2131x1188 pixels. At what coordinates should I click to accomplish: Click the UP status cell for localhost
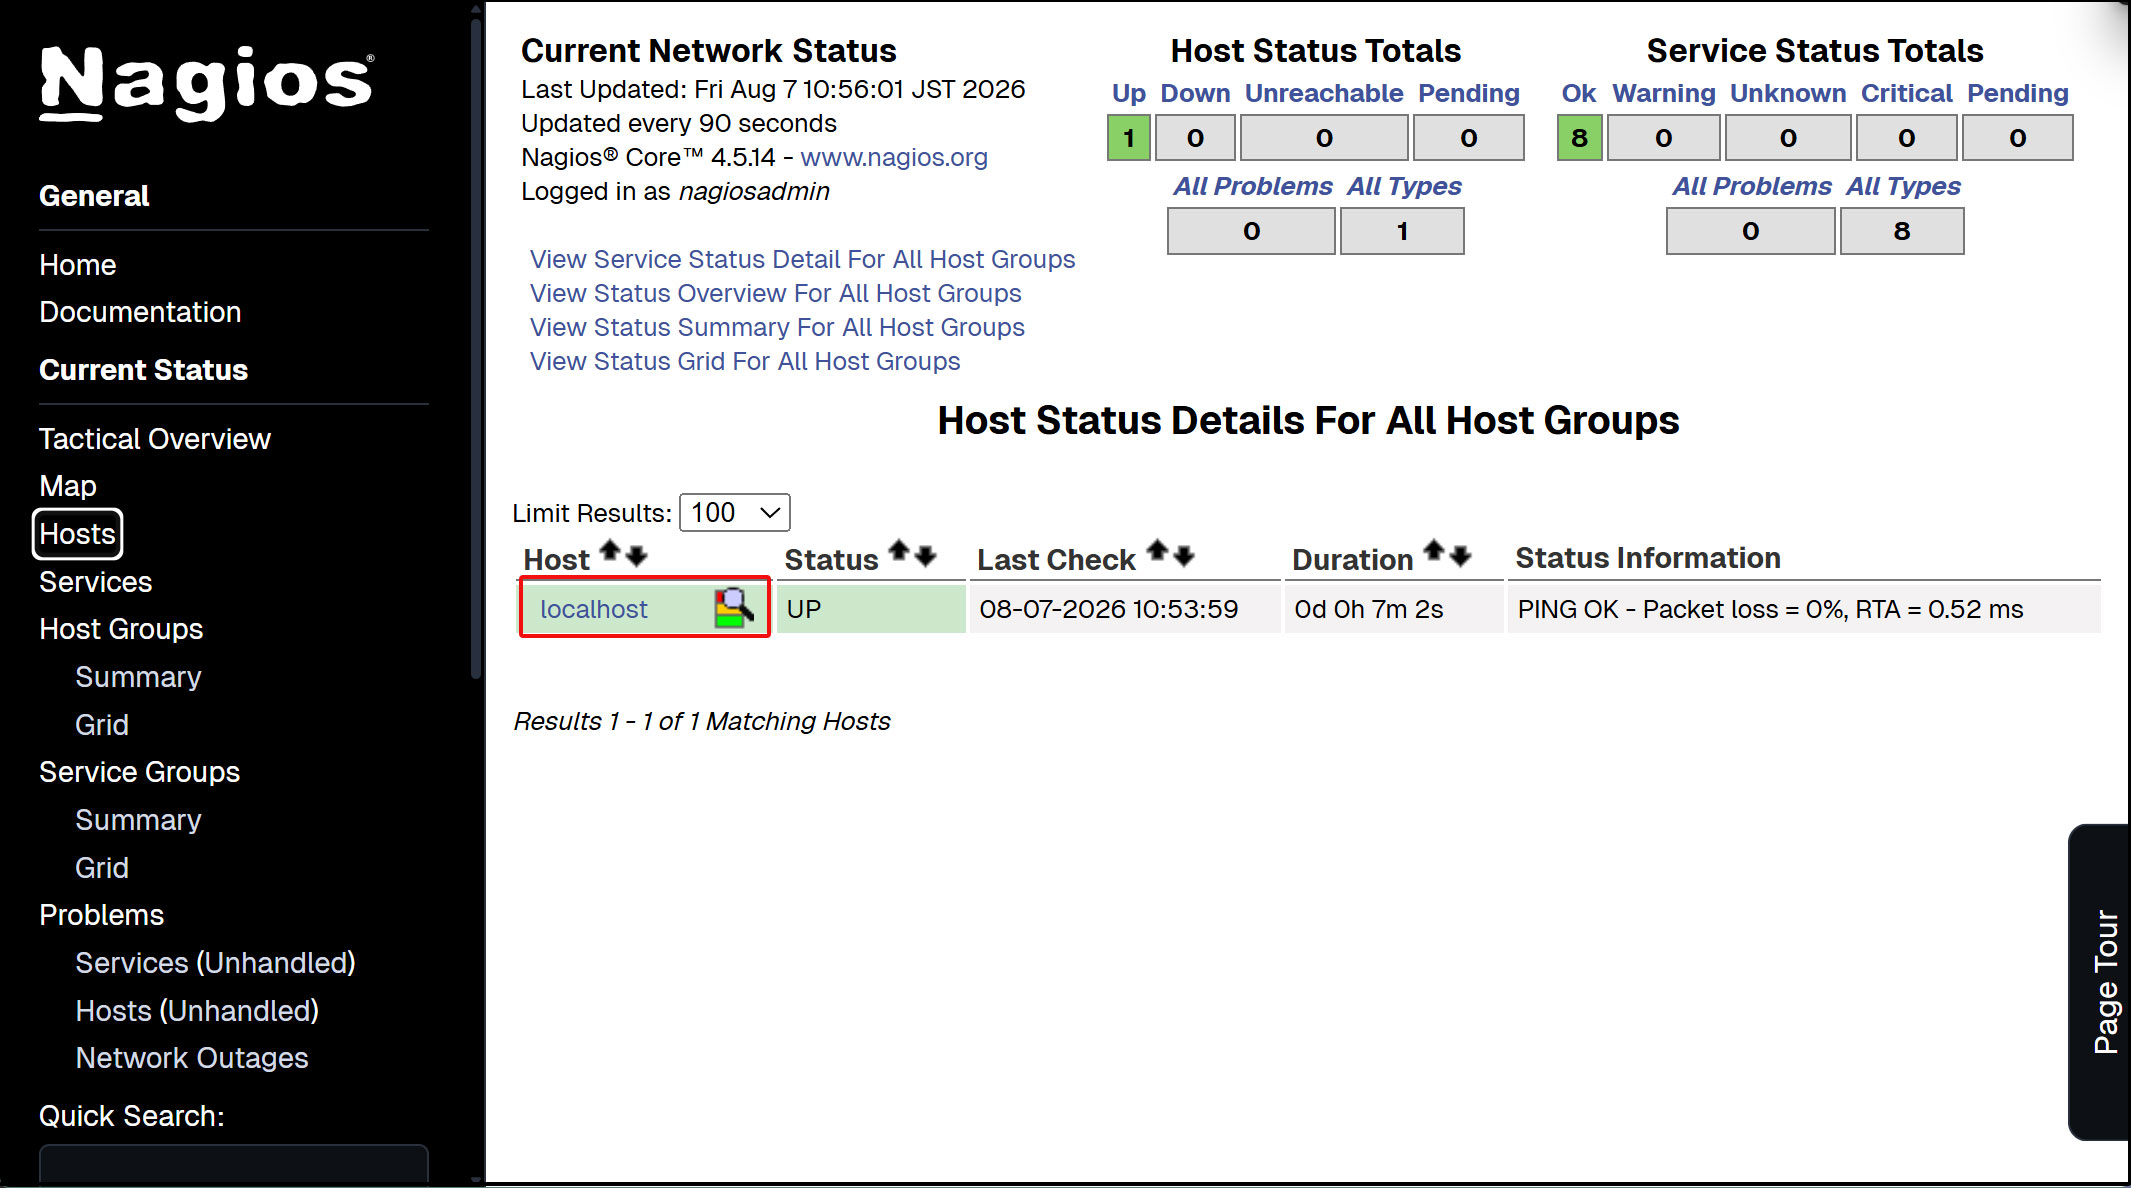tap(871, 609)
